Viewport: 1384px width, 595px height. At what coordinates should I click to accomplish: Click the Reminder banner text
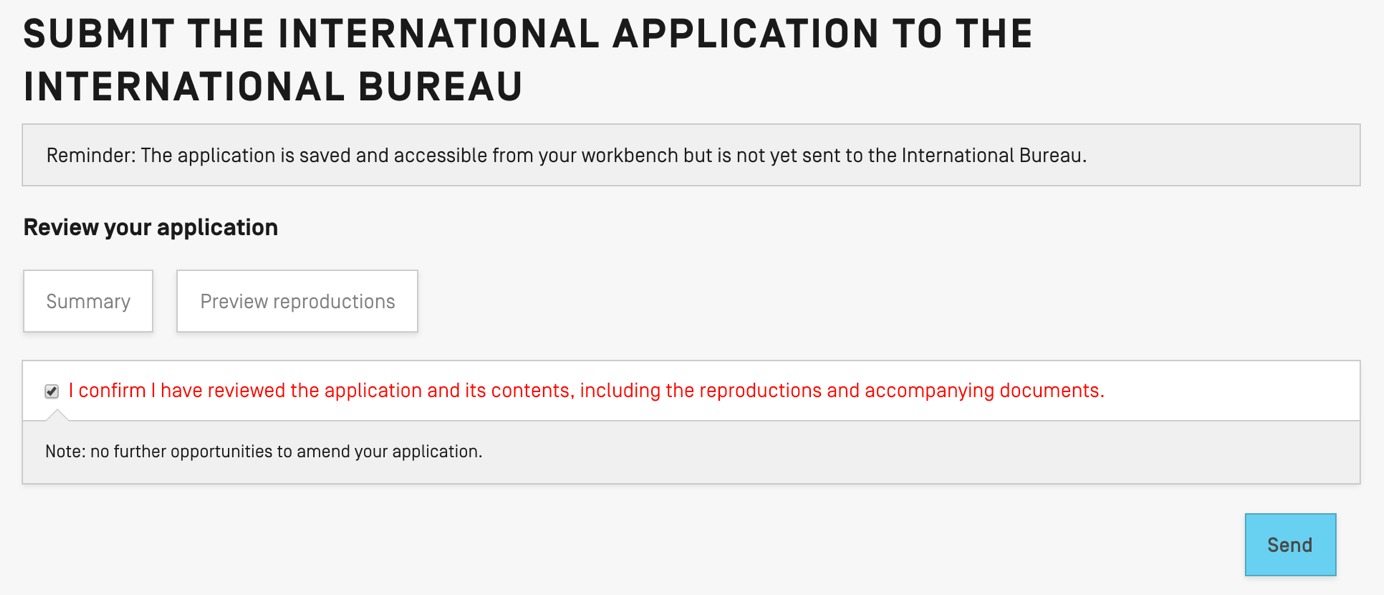(566, 155)
